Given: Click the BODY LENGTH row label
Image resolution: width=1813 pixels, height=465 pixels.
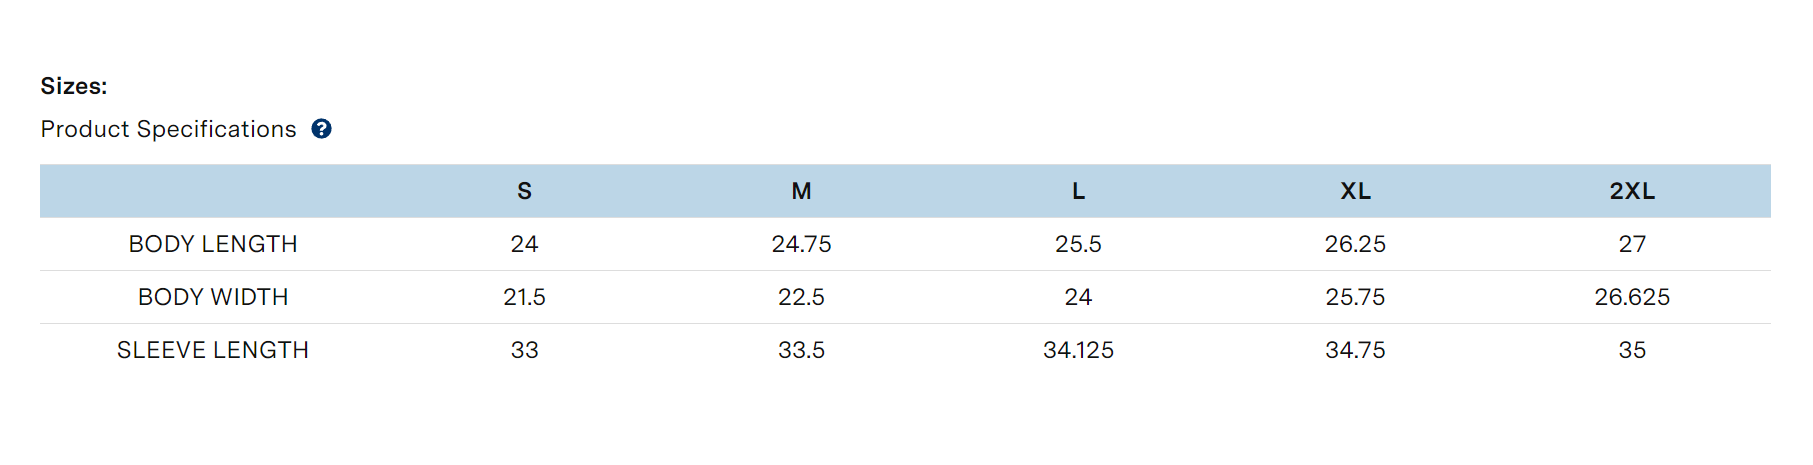Looking at the screenshot, I should 213,244.
